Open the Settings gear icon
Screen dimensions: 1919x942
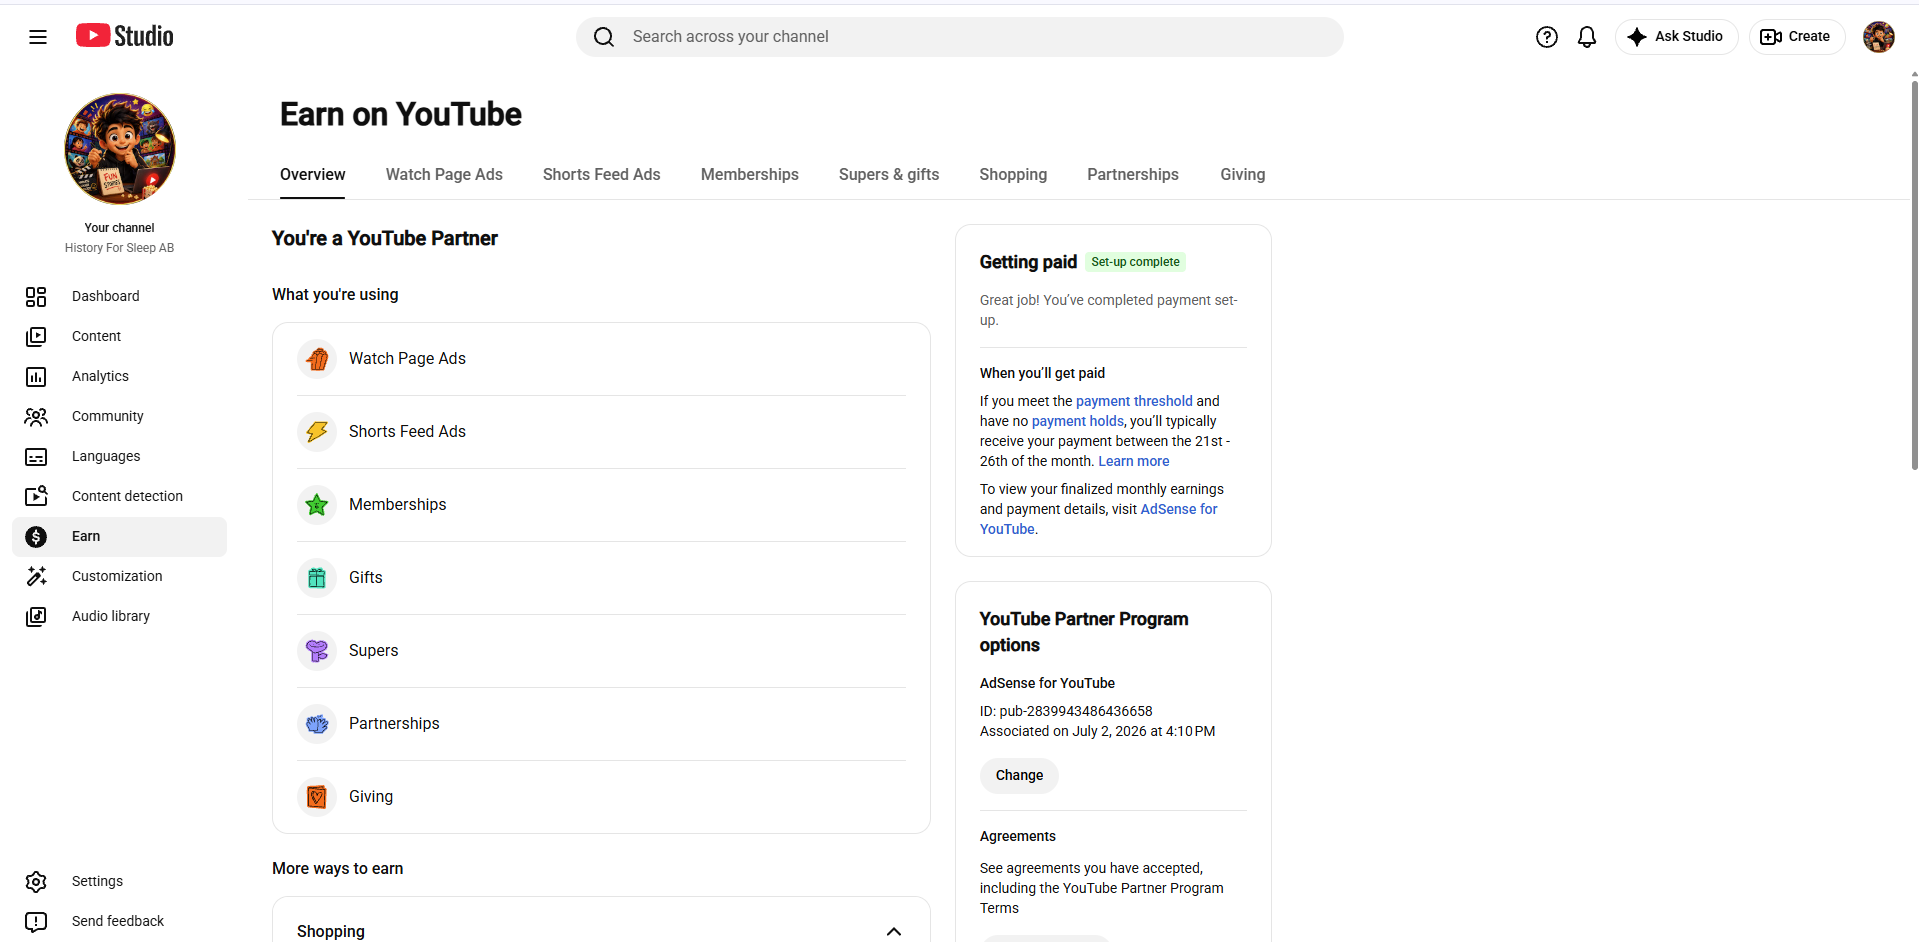(x=36, y=881)
